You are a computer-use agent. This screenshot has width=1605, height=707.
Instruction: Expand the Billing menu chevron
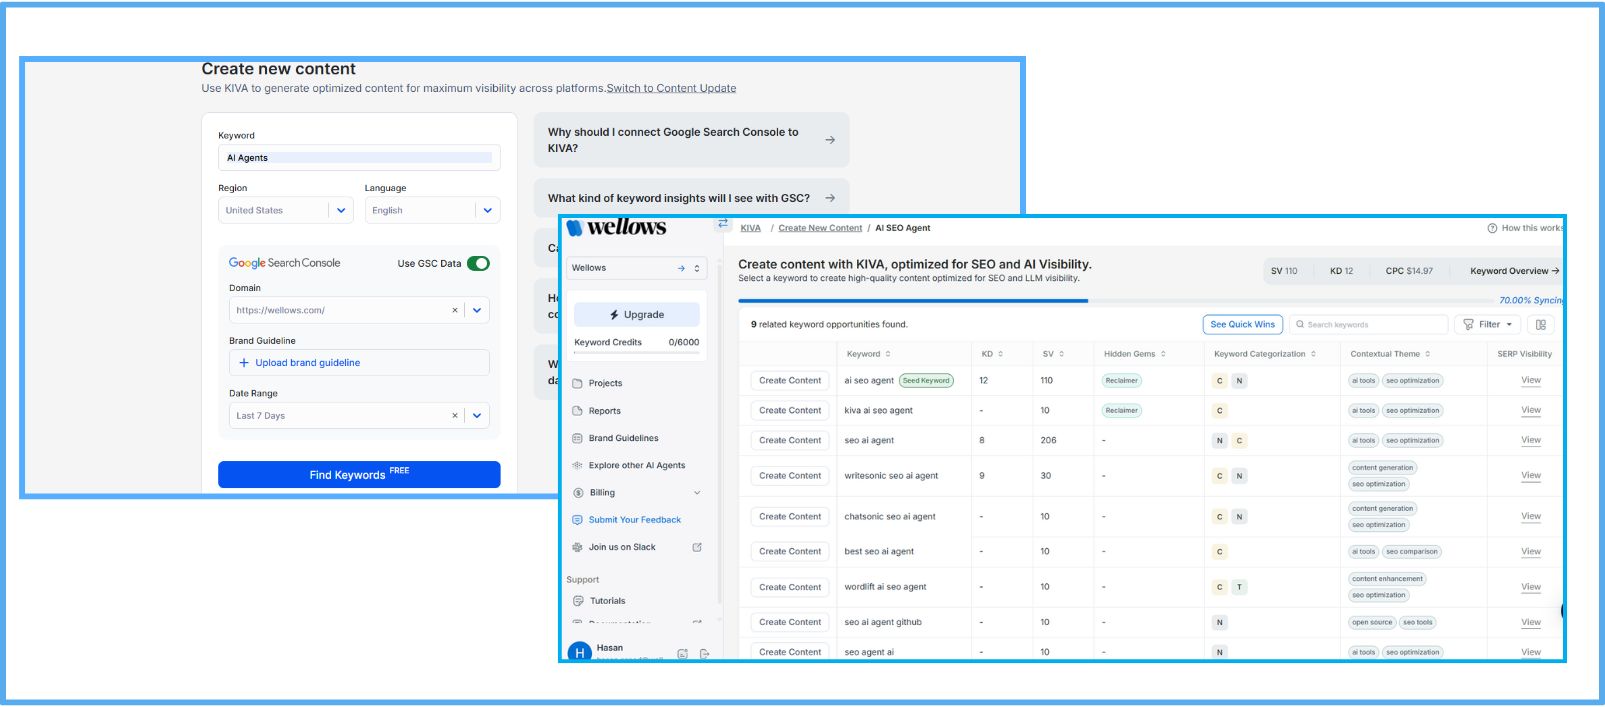[x=697, y=493]
